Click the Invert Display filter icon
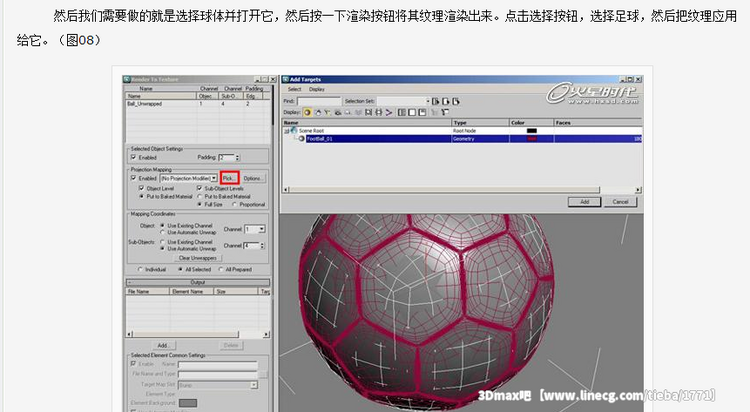Image resolution: width=750 pixels, height=412 pixels. (x=422, y=112)
